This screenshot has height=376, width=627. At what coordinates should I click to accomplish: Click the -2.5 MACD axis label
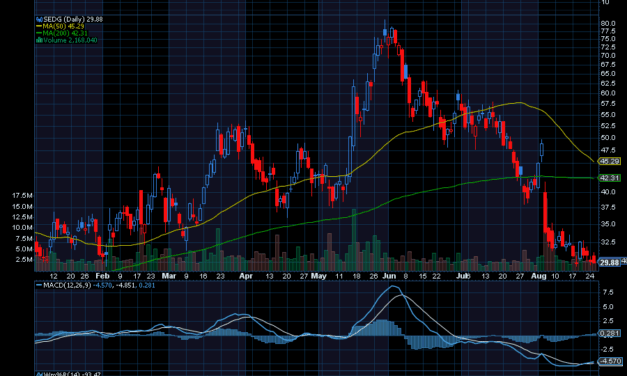point(607,350)
